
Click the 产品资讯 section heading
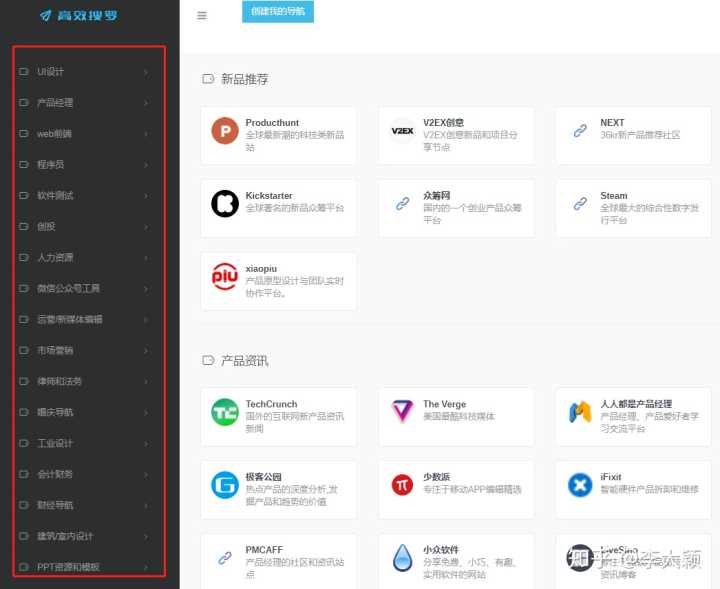click(244, 360)
